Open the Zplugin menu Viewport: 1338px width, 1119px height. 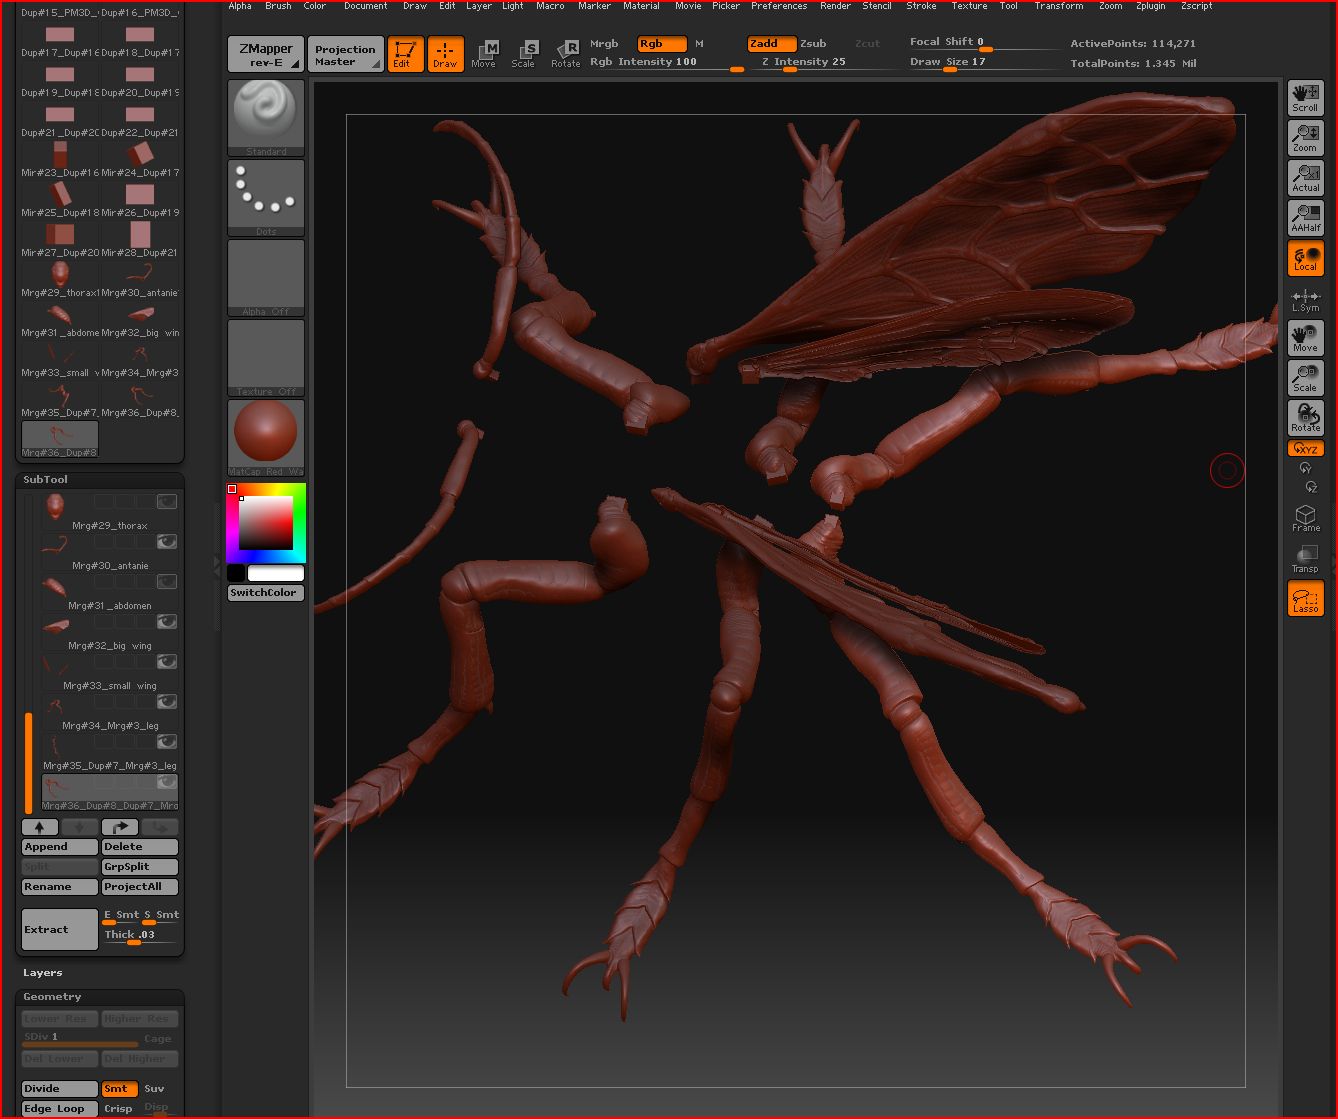[x=1150, y=6]
